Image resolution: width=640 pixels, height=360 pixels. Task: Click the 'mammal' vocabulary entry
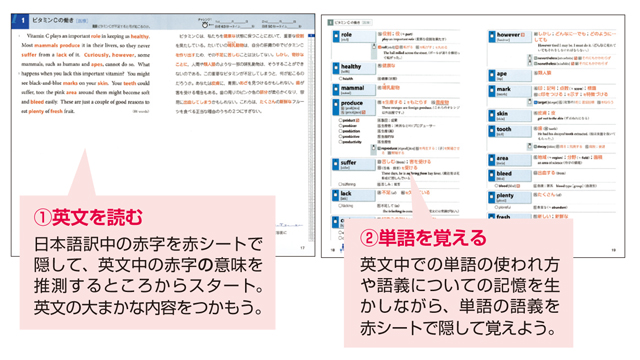tap(354, 89)
